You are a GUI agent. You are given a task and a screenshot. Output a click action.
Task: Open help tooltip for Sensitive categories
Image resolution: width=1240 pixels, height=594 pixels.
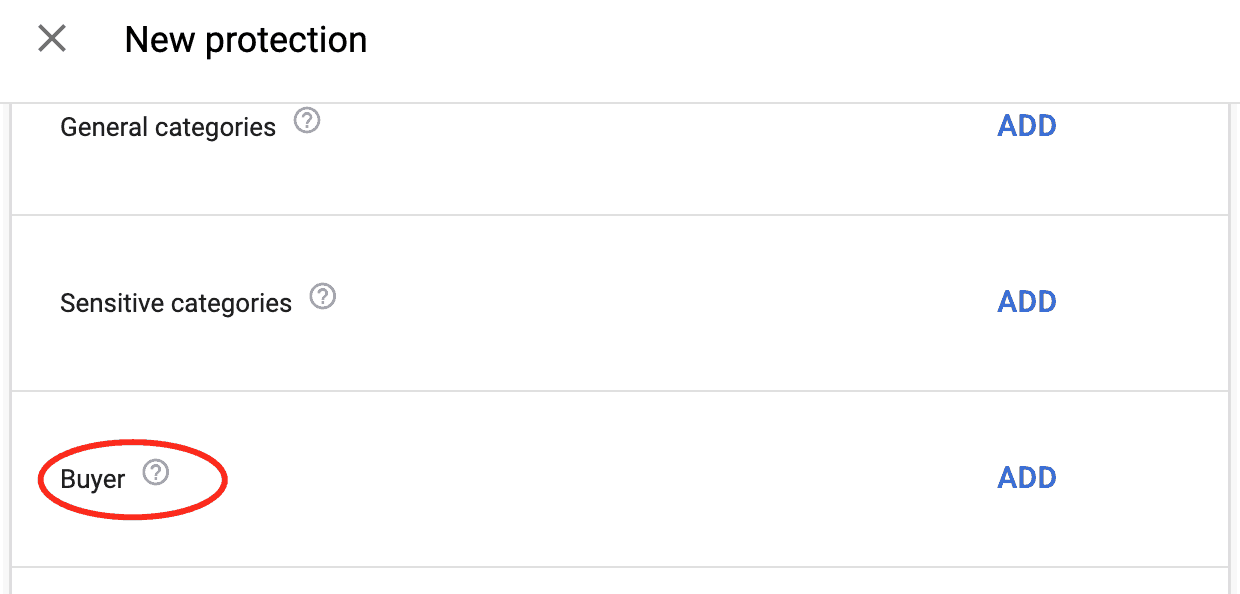click(323, 297)
